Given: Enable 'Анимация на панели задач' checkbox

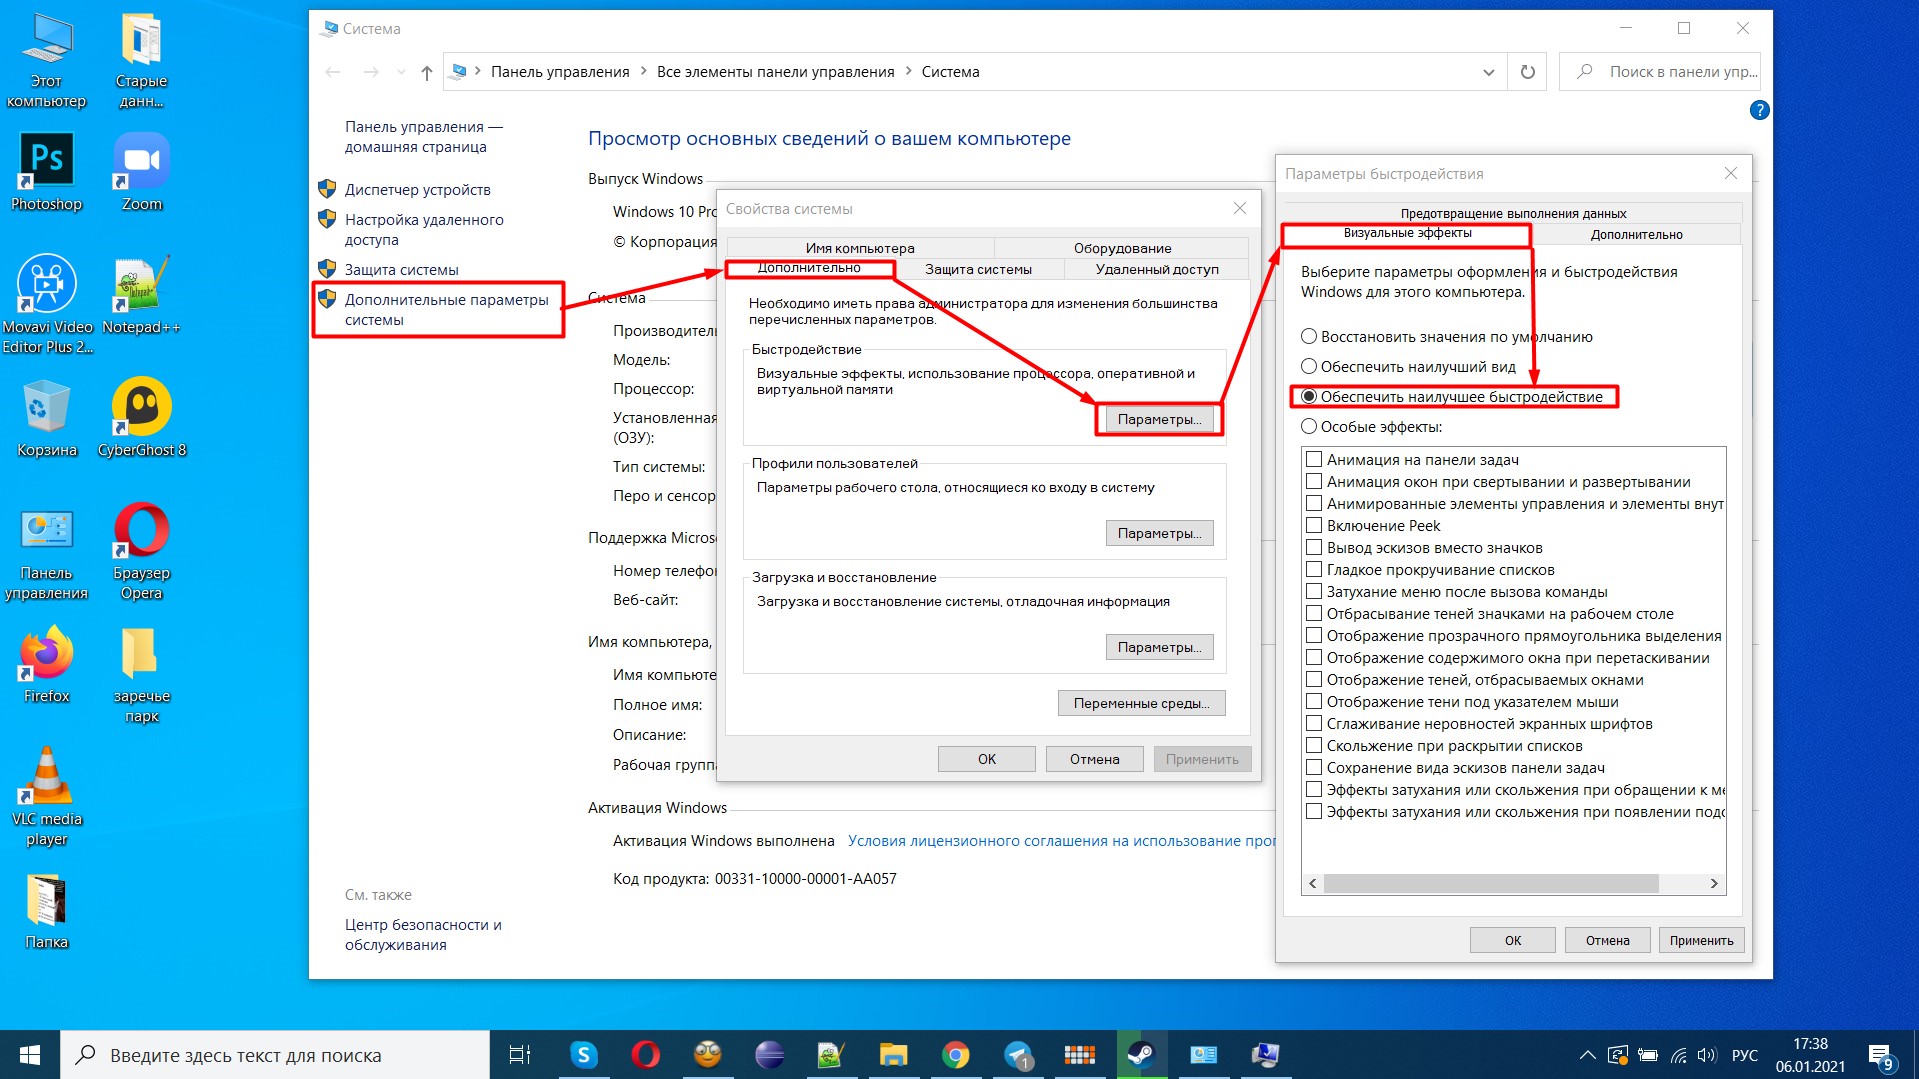Looking at the screenshot, I should click(x=1314, y=460).
